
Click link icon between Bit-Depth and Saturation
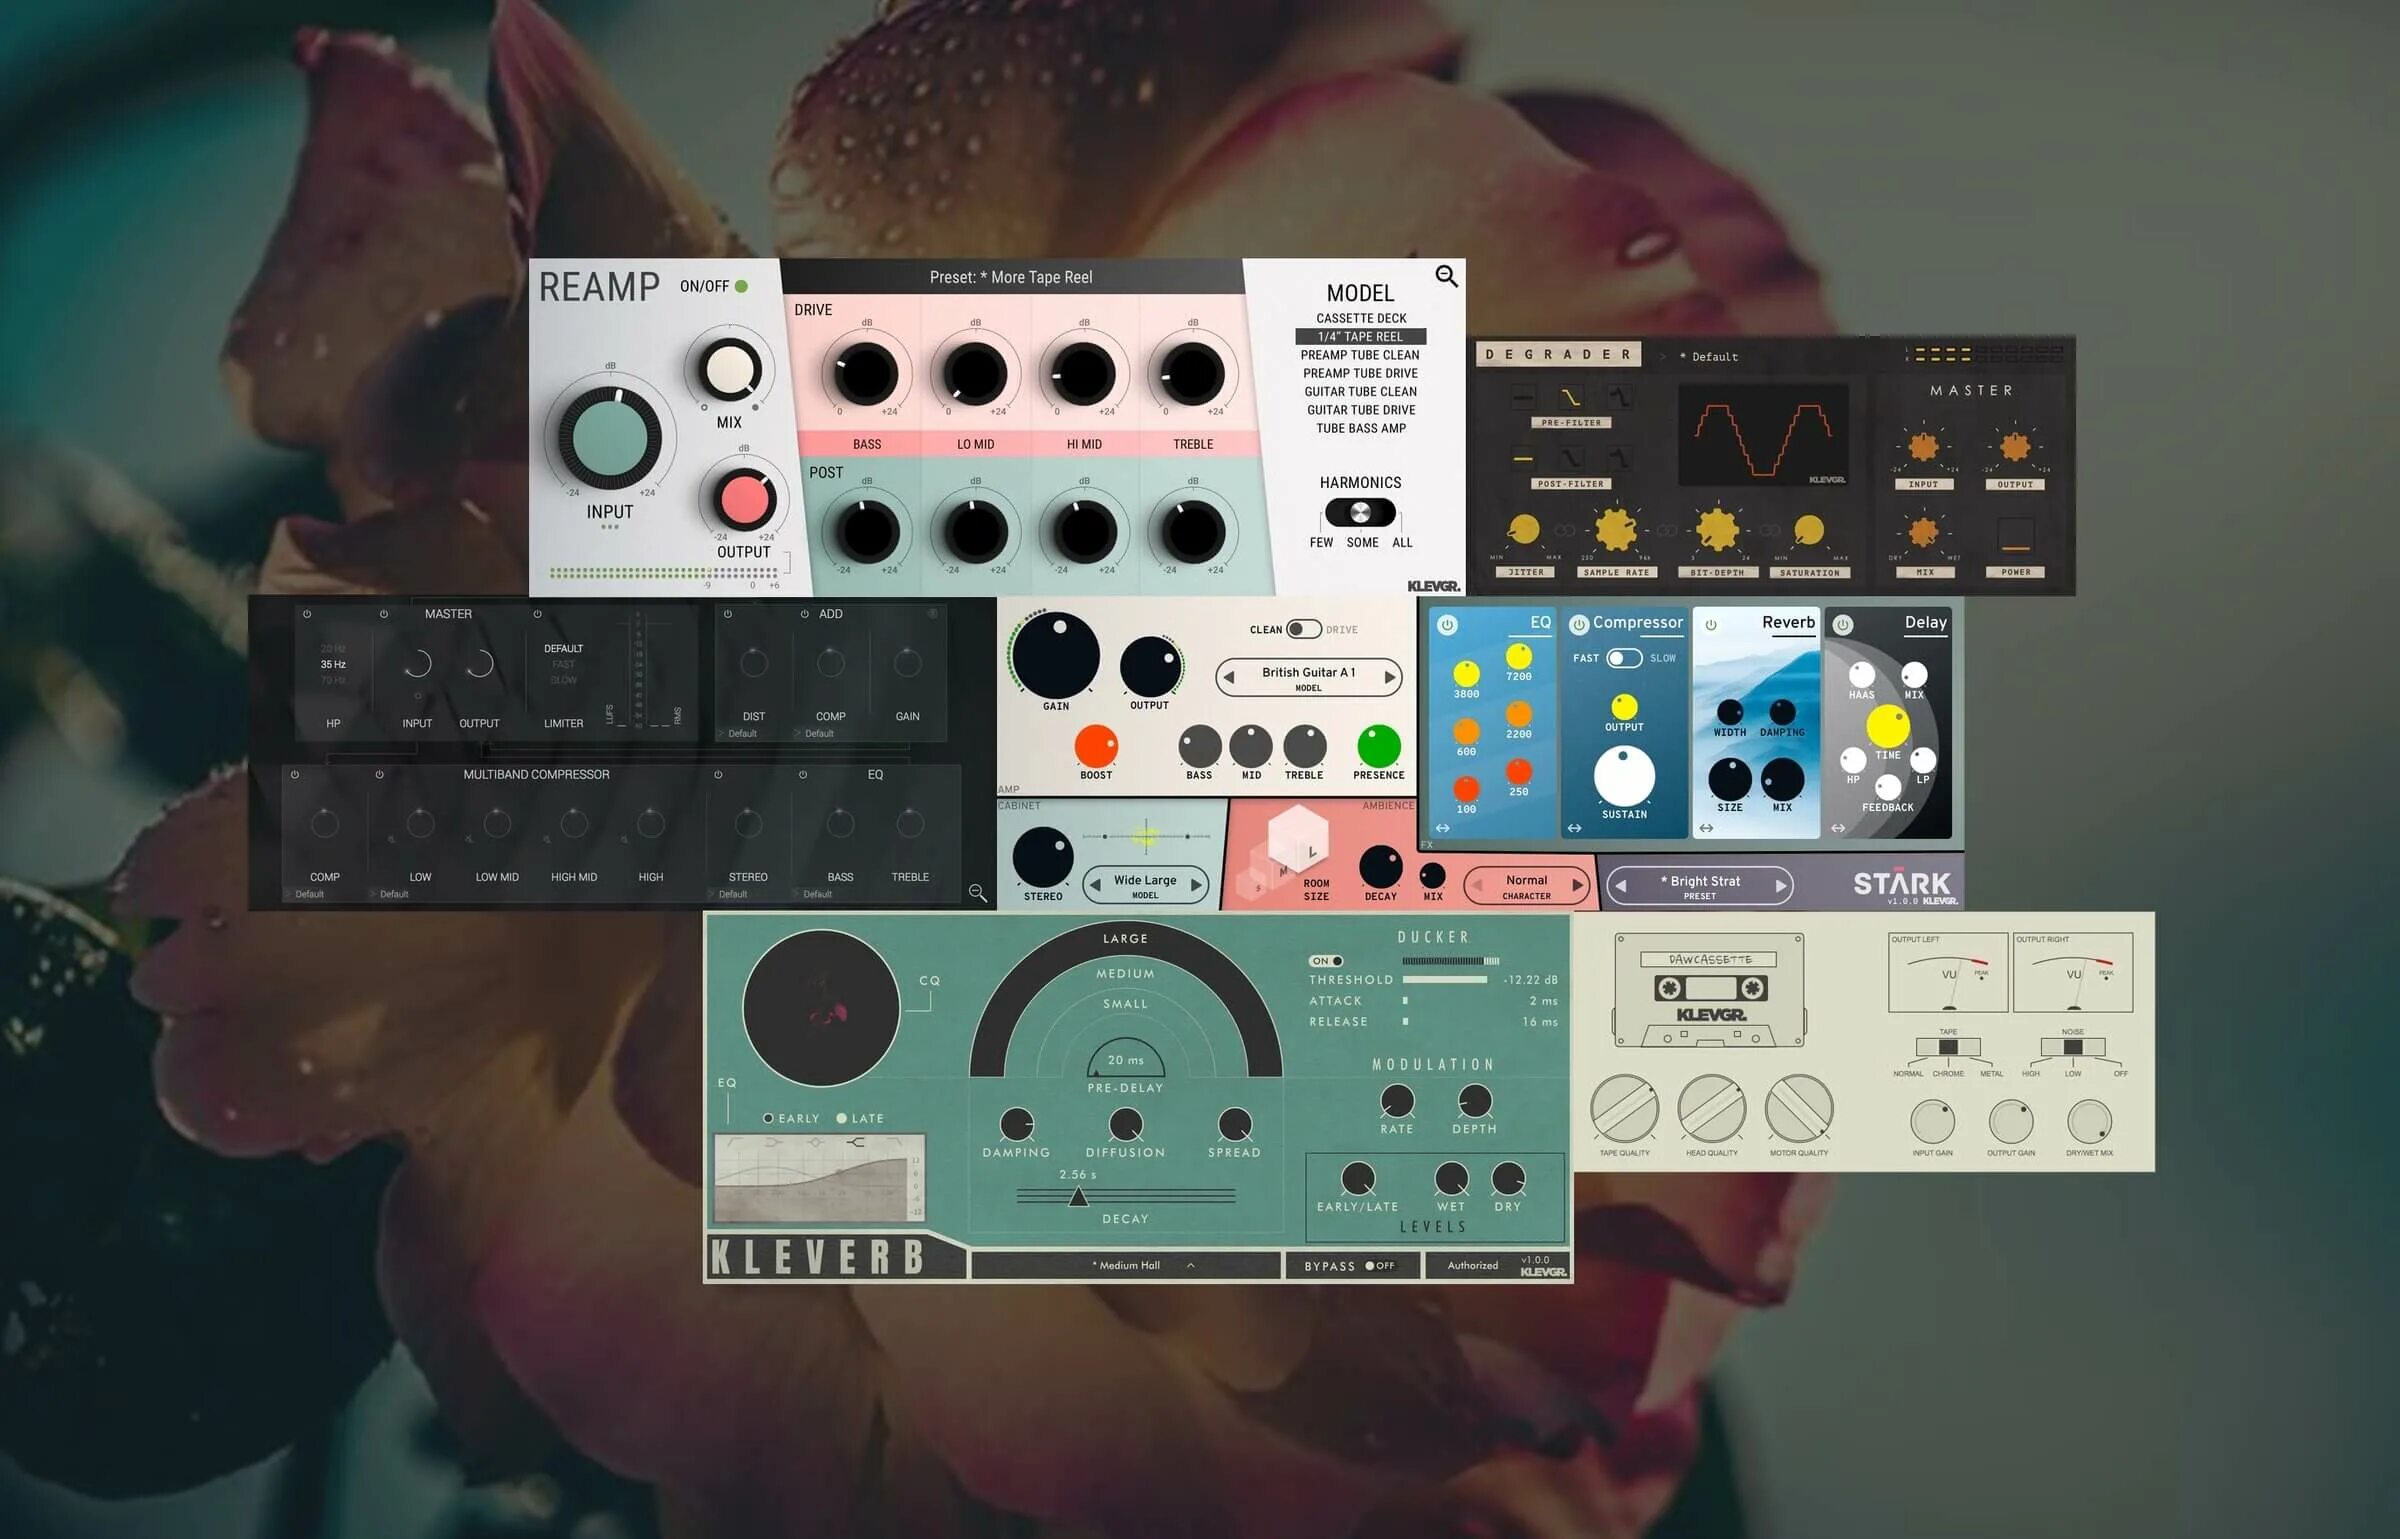pos(1770,530)
